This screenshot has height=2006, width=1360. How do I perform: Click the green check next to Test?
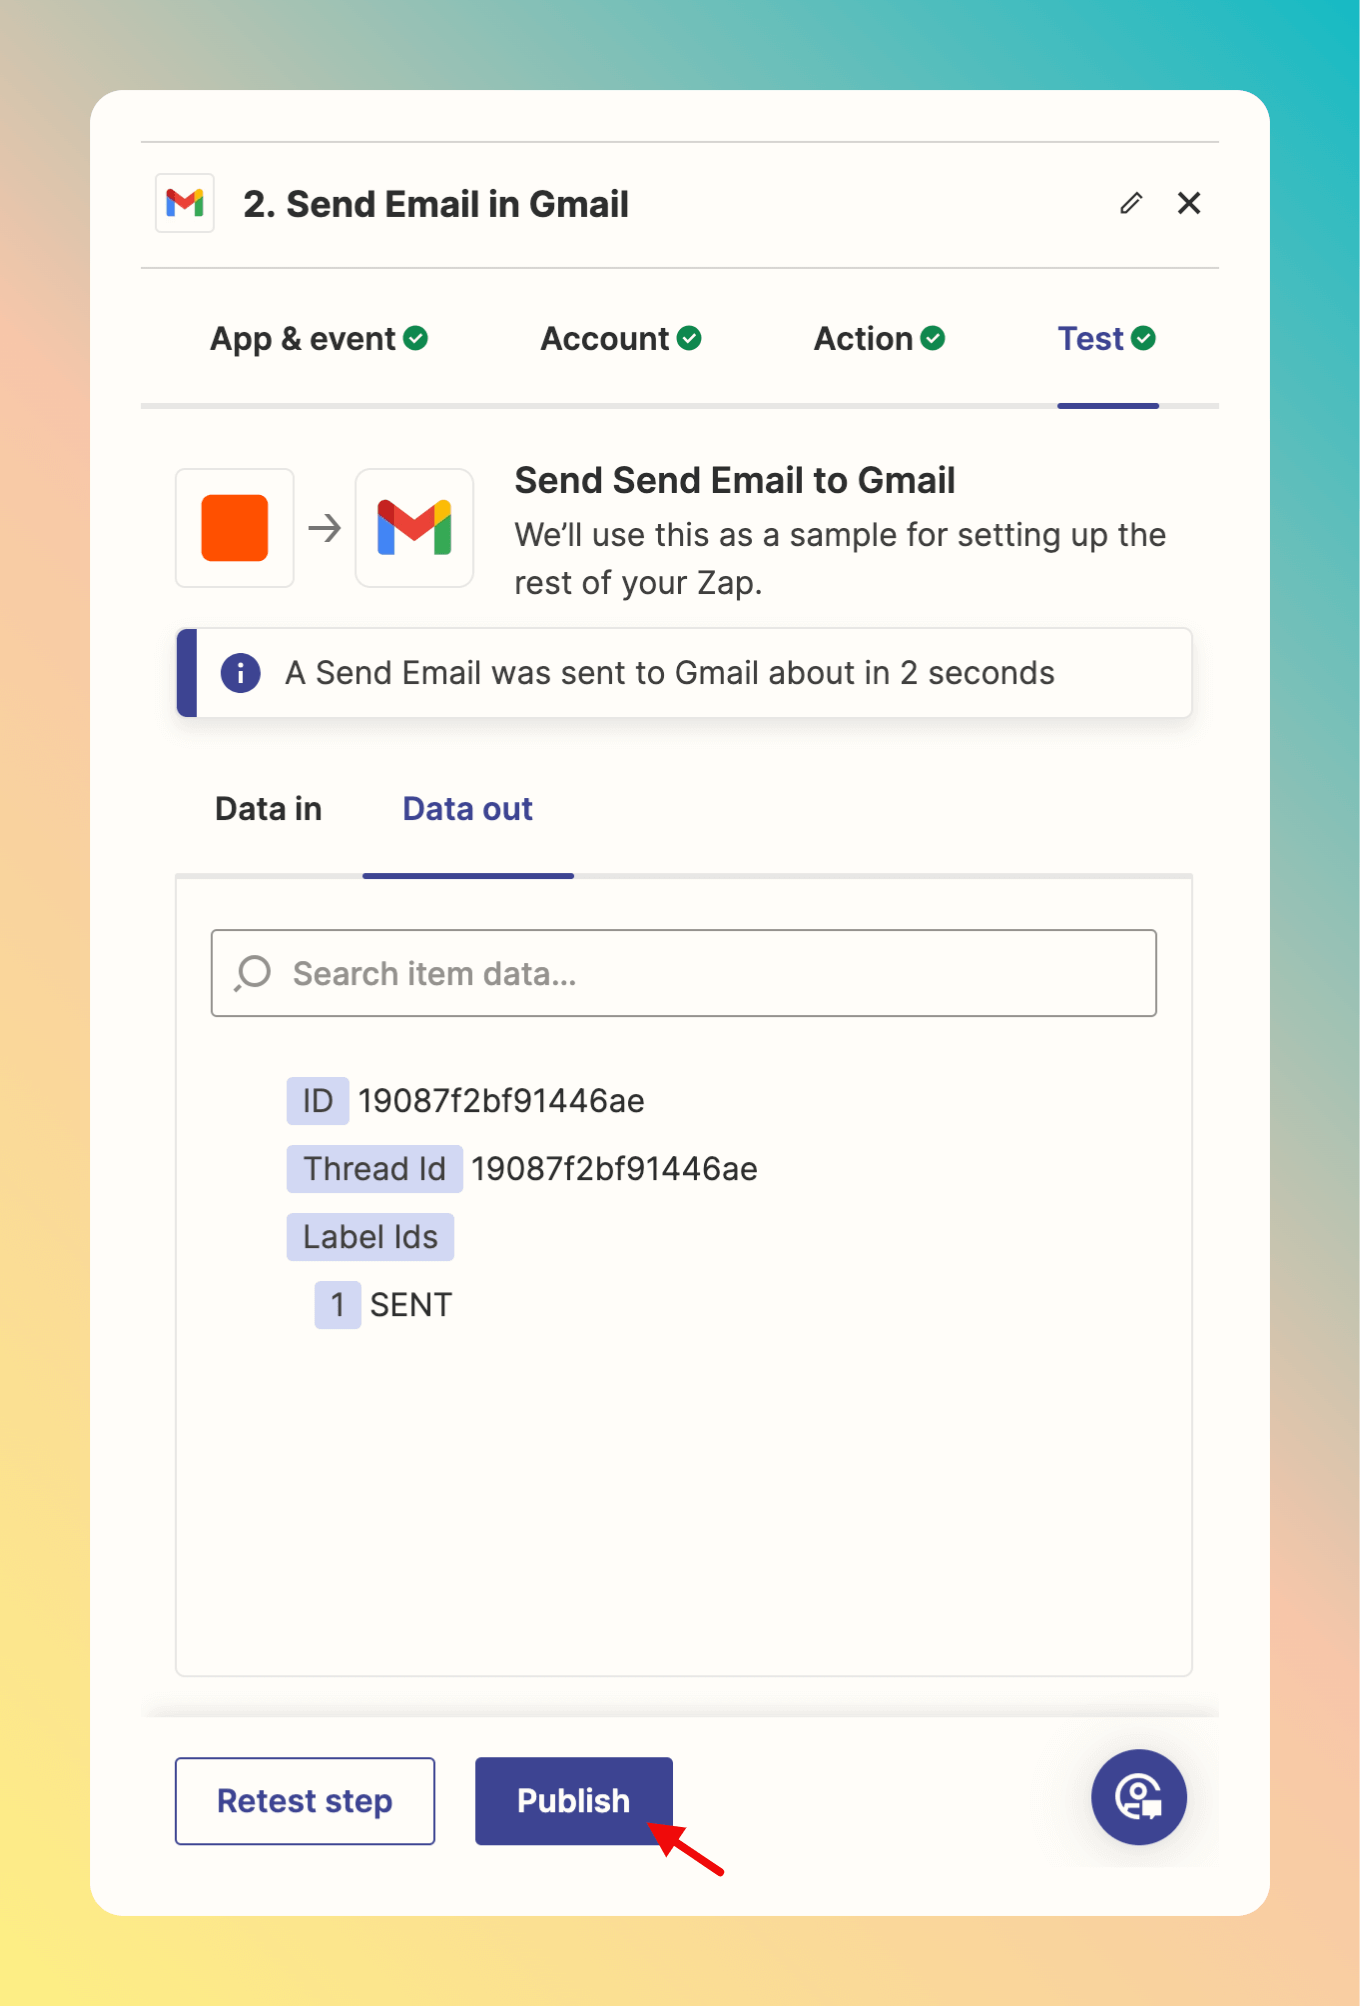[x=1144, y=339]
